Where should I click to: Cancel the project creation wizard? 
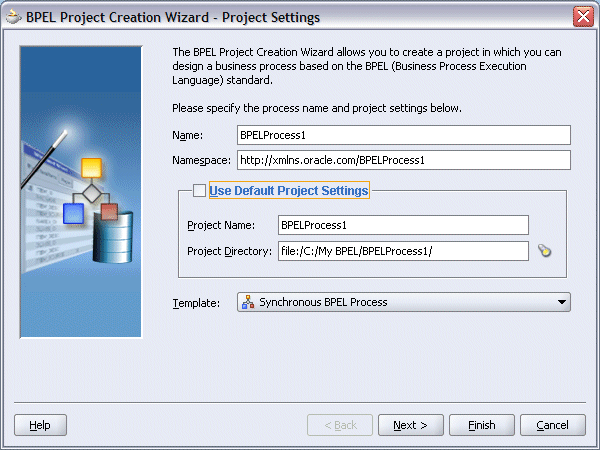pyautogui.click(x=552, y=425)
